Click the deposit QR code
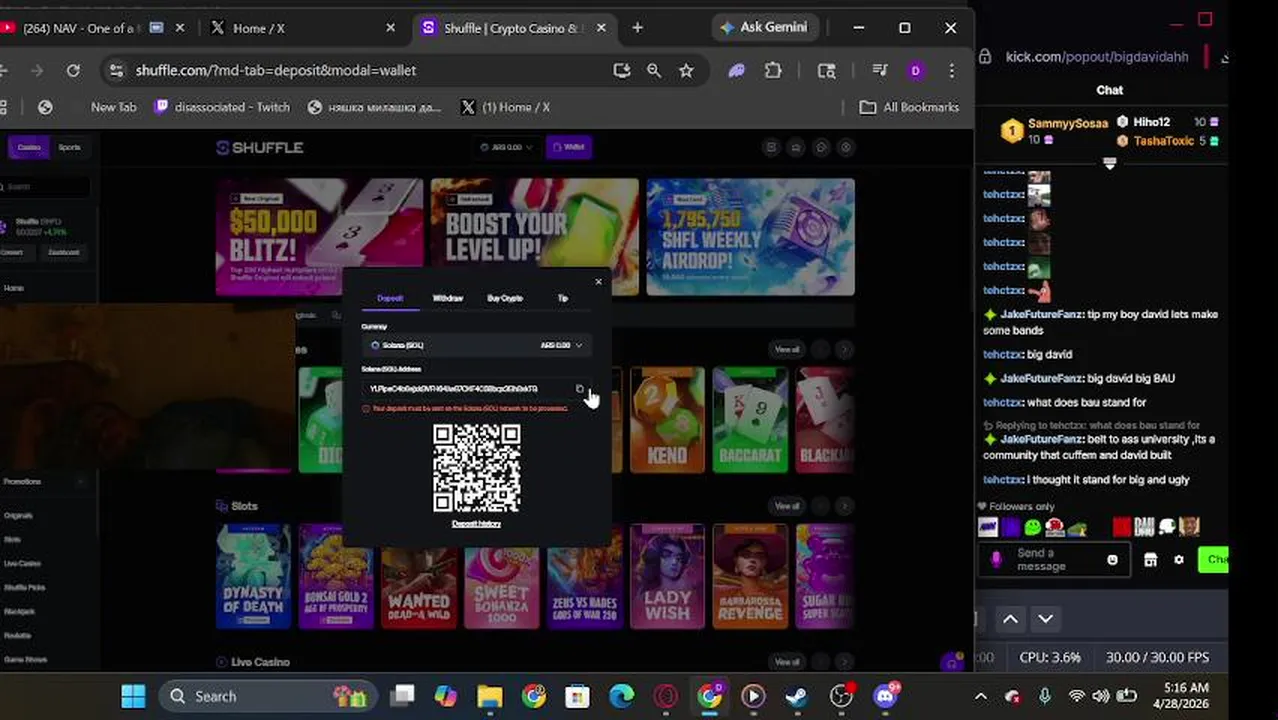Image resolution: width=1278 pixels, height=720 pixels. click(476, 468)
